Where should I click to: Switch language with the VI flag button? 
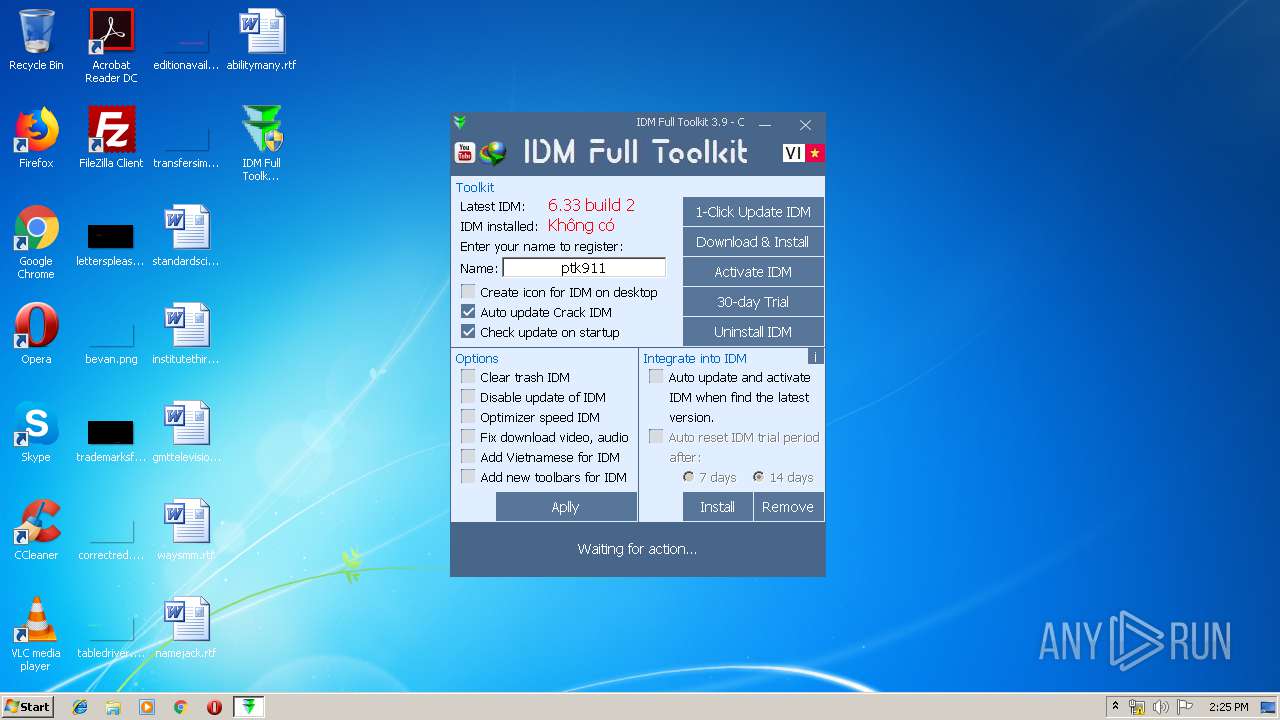(x=793, y=152)
